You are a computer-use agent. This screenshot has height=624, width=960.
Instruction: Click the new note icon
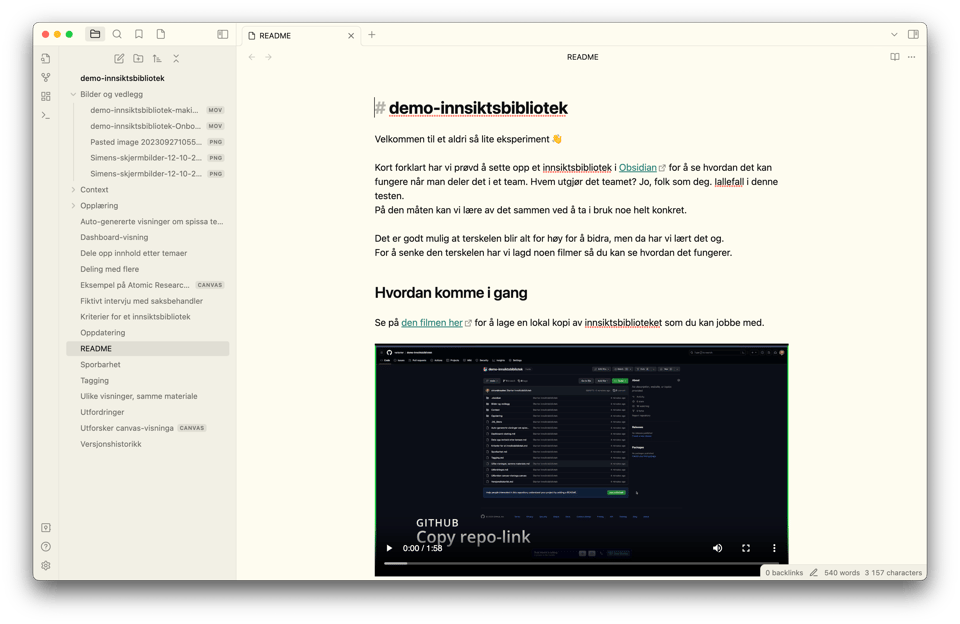coord(119,59)
